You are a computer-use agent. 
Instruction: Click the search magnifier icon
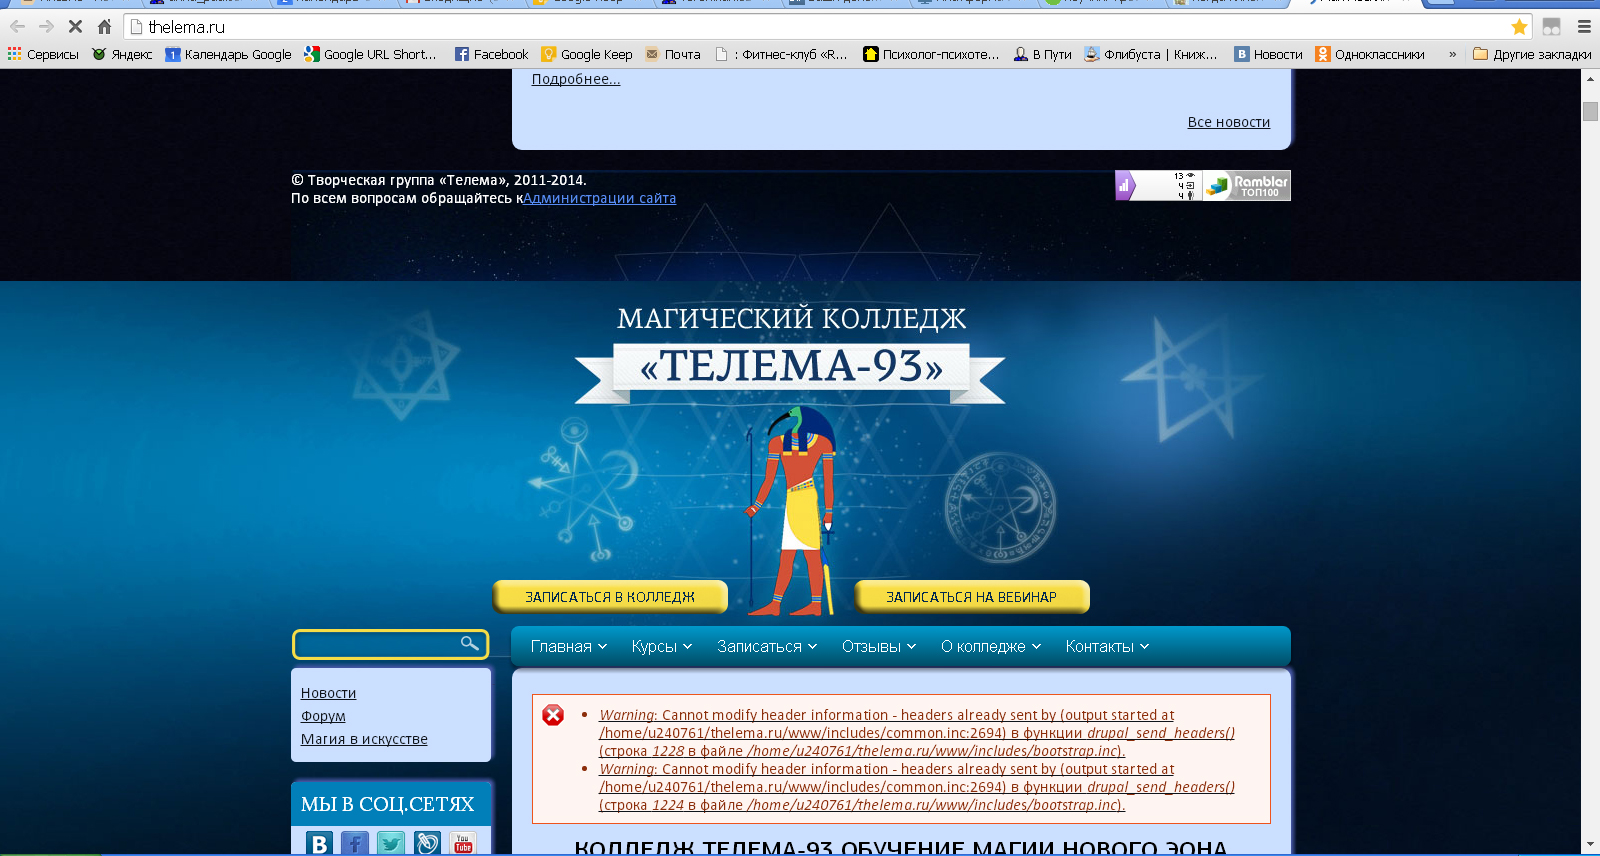[469, 643]
